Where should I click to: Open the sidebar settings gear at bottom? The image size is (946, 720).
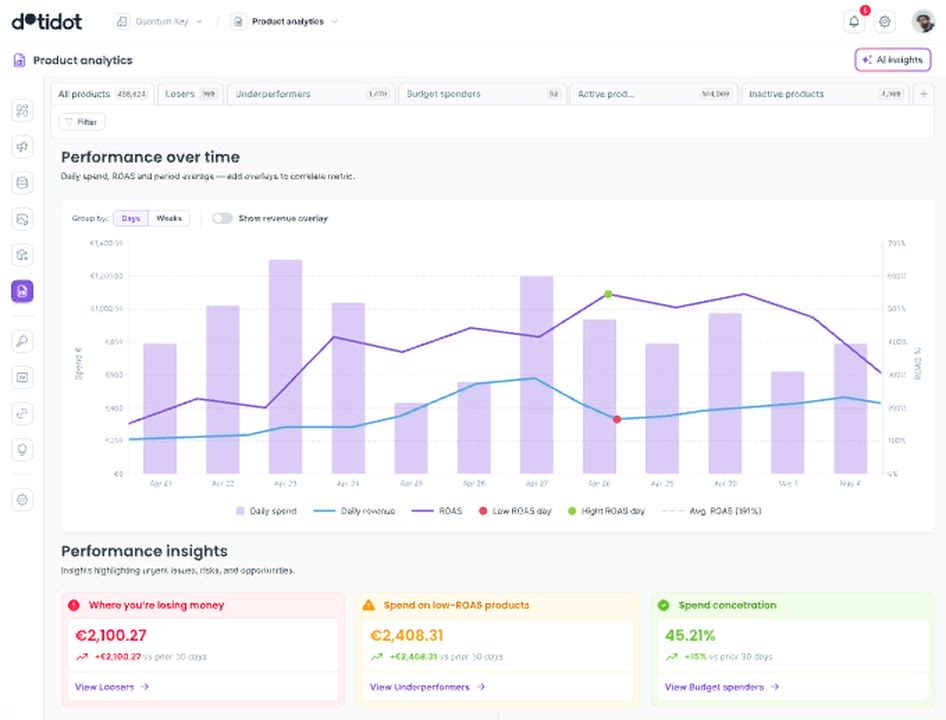point(22,500)
